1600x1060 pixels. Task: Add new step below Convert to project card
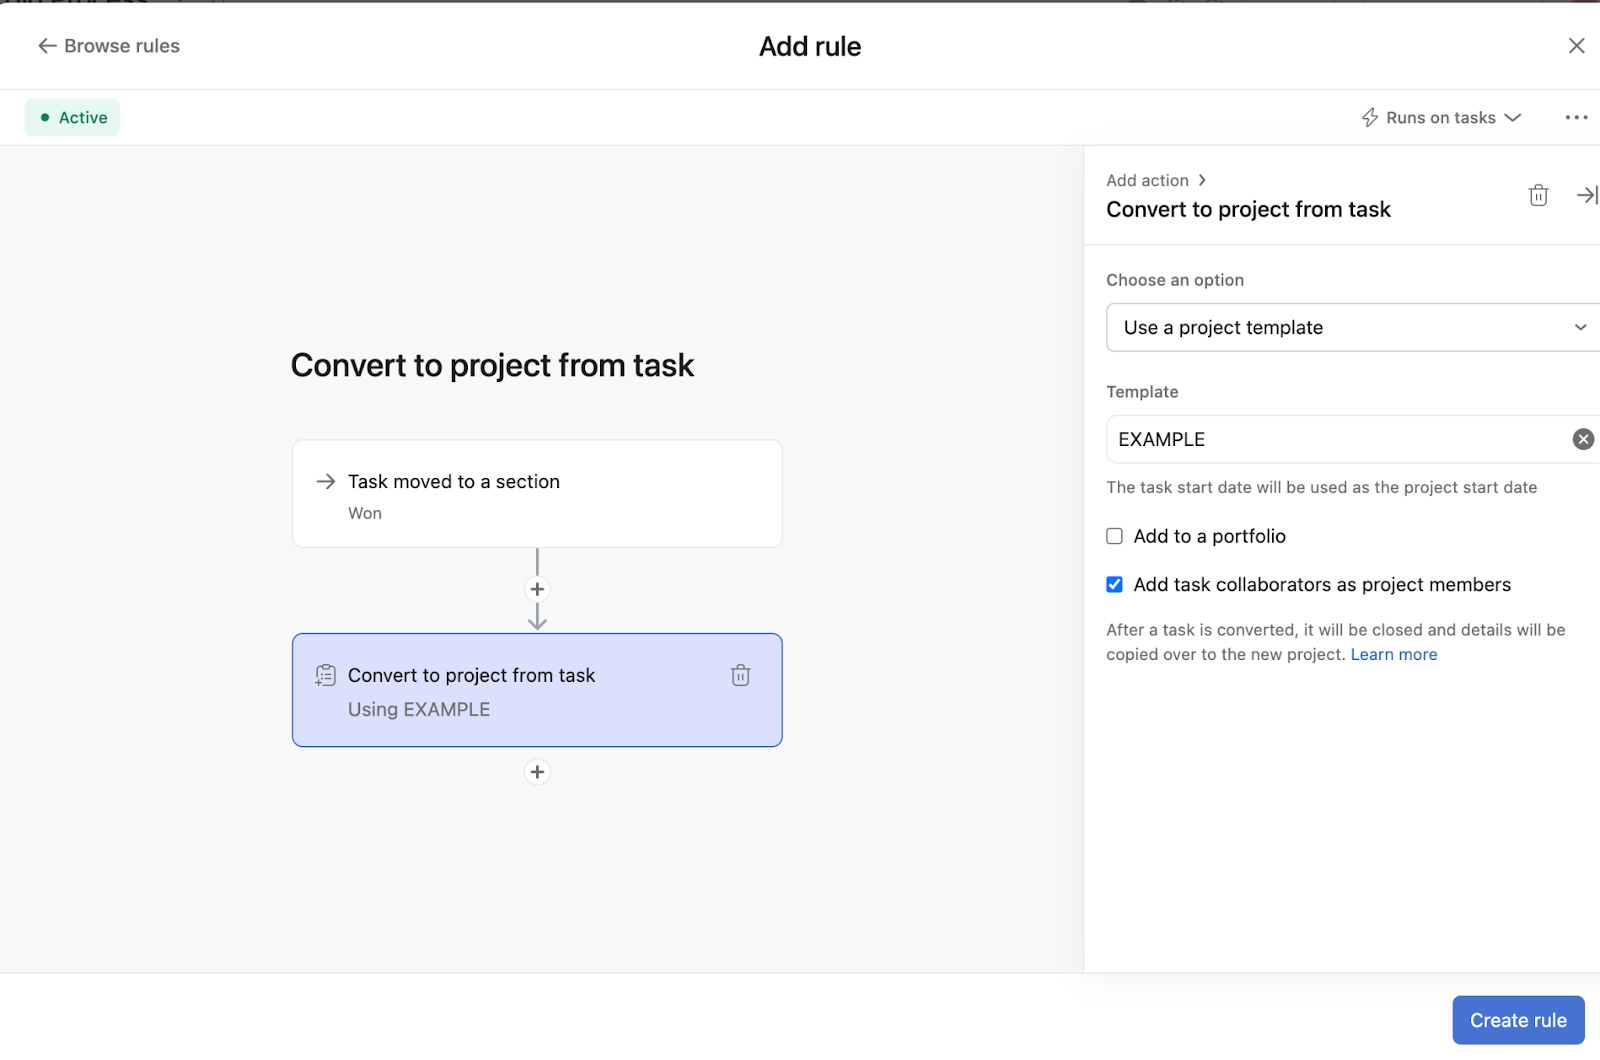pos(537,772)
